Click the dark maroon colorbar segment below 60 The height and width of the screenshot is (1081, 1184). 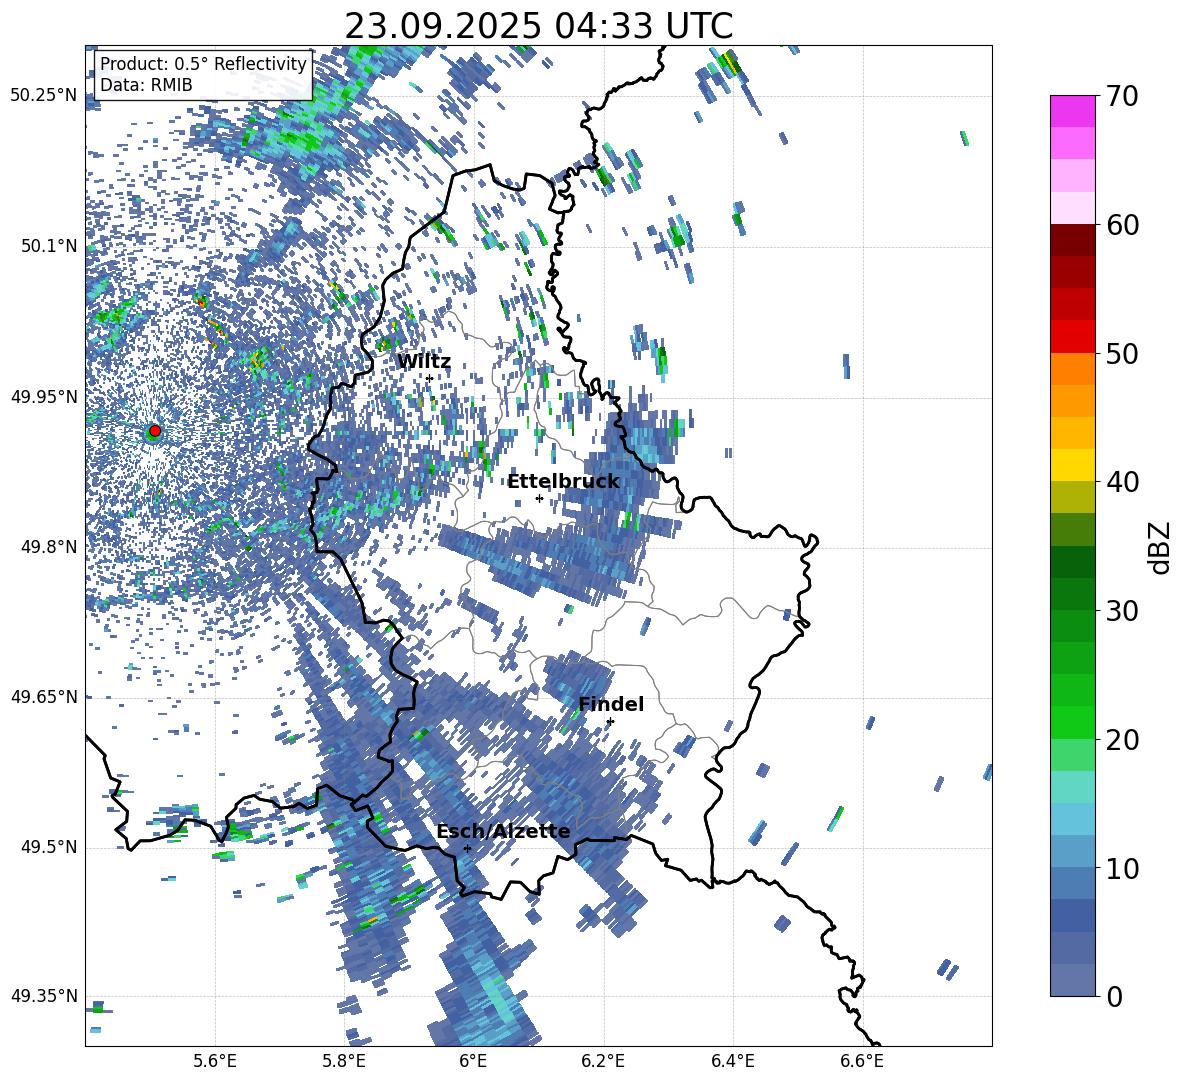pos(1072,240)
